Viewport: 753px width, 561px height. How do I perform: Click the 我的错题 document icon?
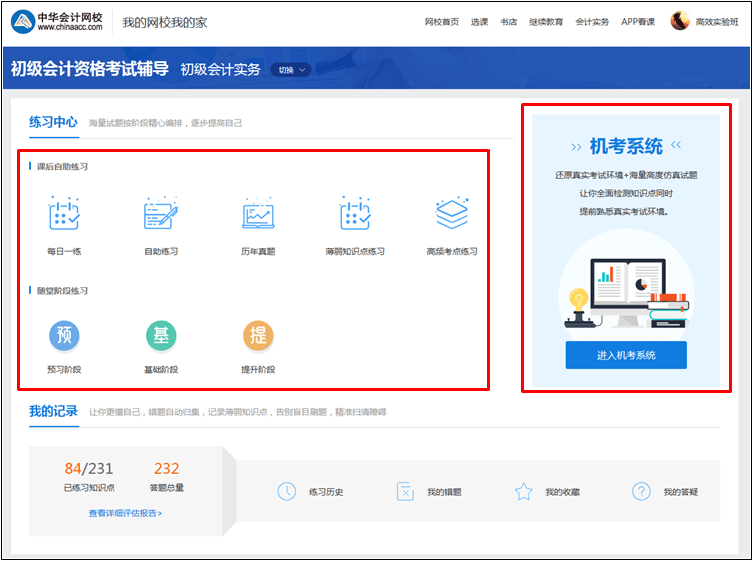(x=405, y=491)
